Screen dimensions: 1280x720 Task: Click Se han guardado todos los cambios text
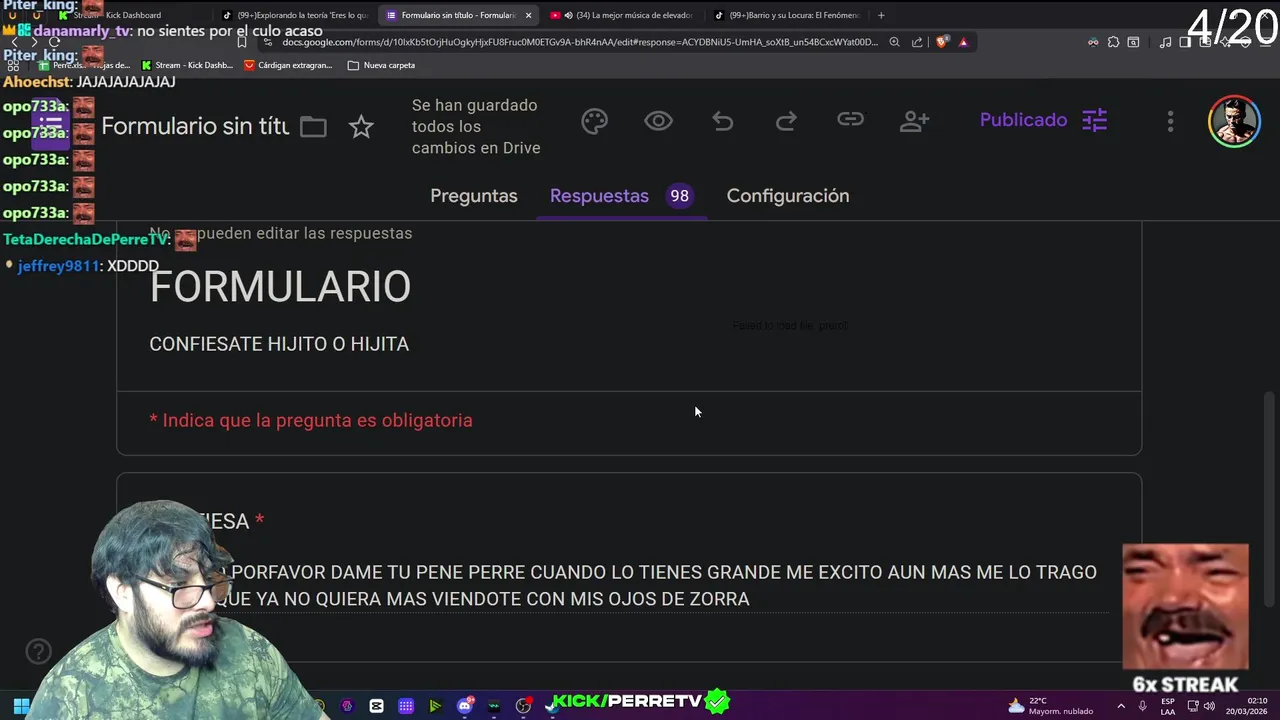pyautogui.click(x=476, y=127)
